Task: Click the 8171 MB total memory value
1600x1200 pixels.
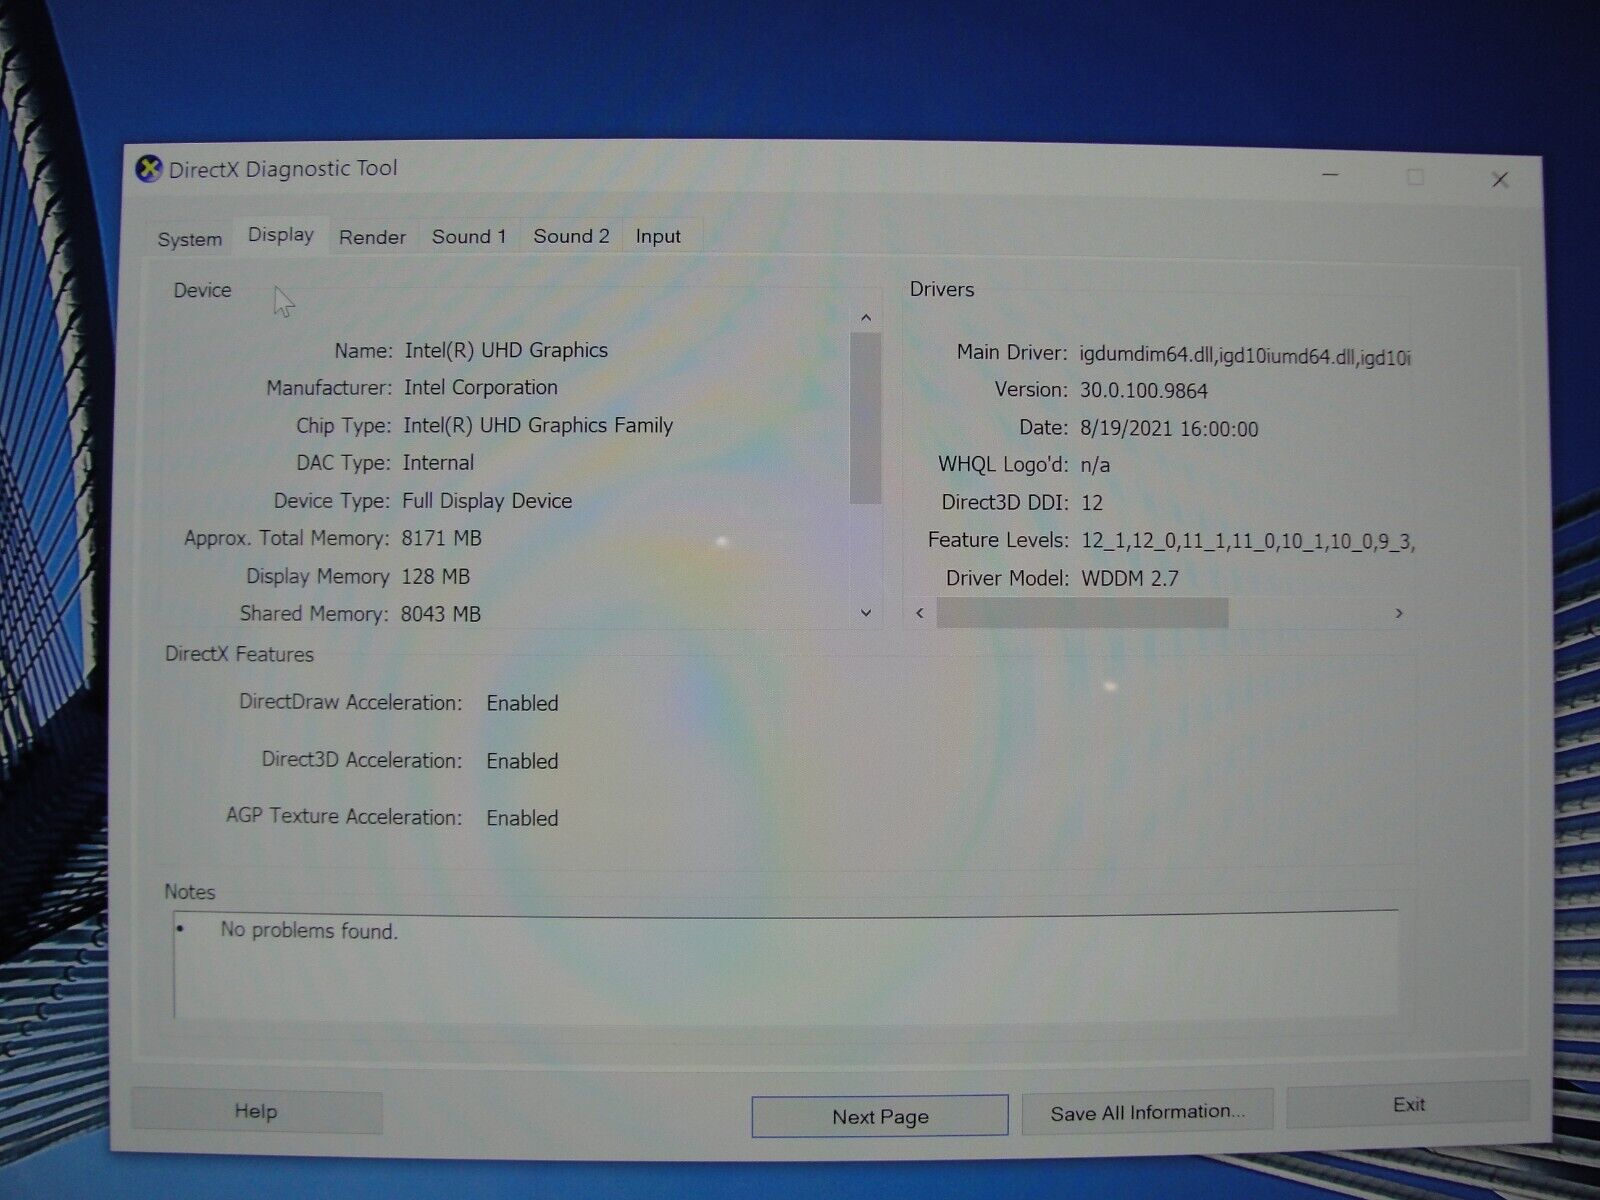Action: click(441, 538)
